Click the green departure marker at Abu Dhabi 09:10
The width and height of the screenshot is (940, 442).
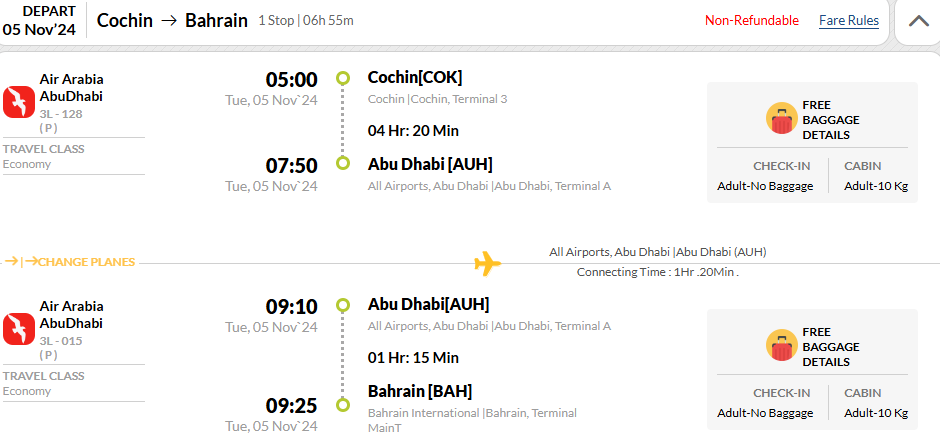click(x=343, y=305)
